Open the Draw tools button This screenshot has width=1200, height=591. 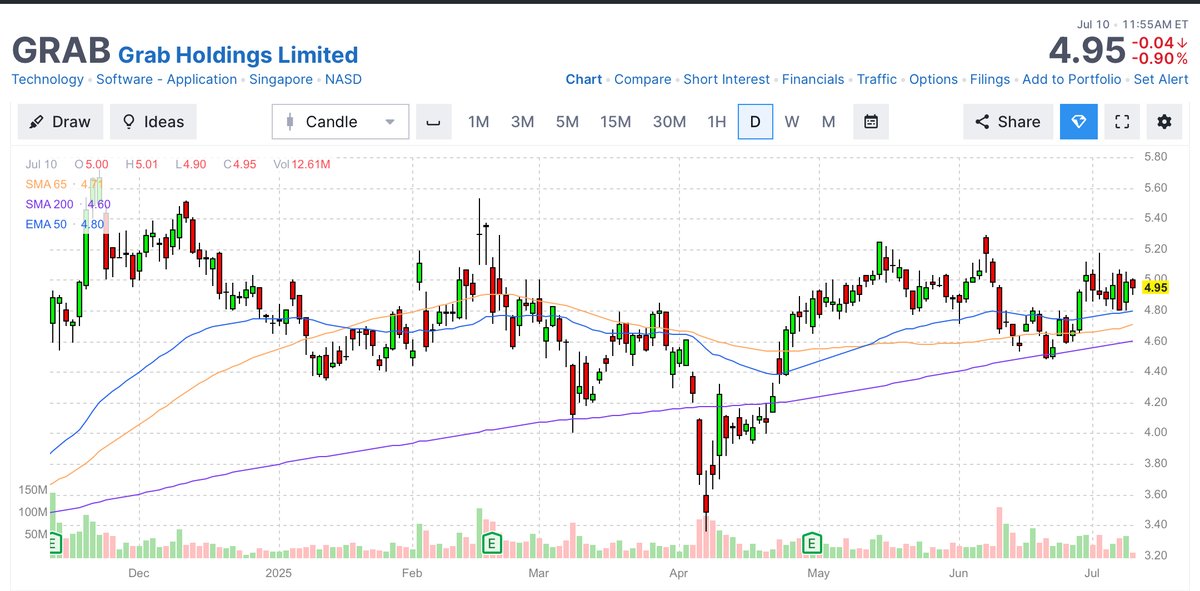(60, 122)
